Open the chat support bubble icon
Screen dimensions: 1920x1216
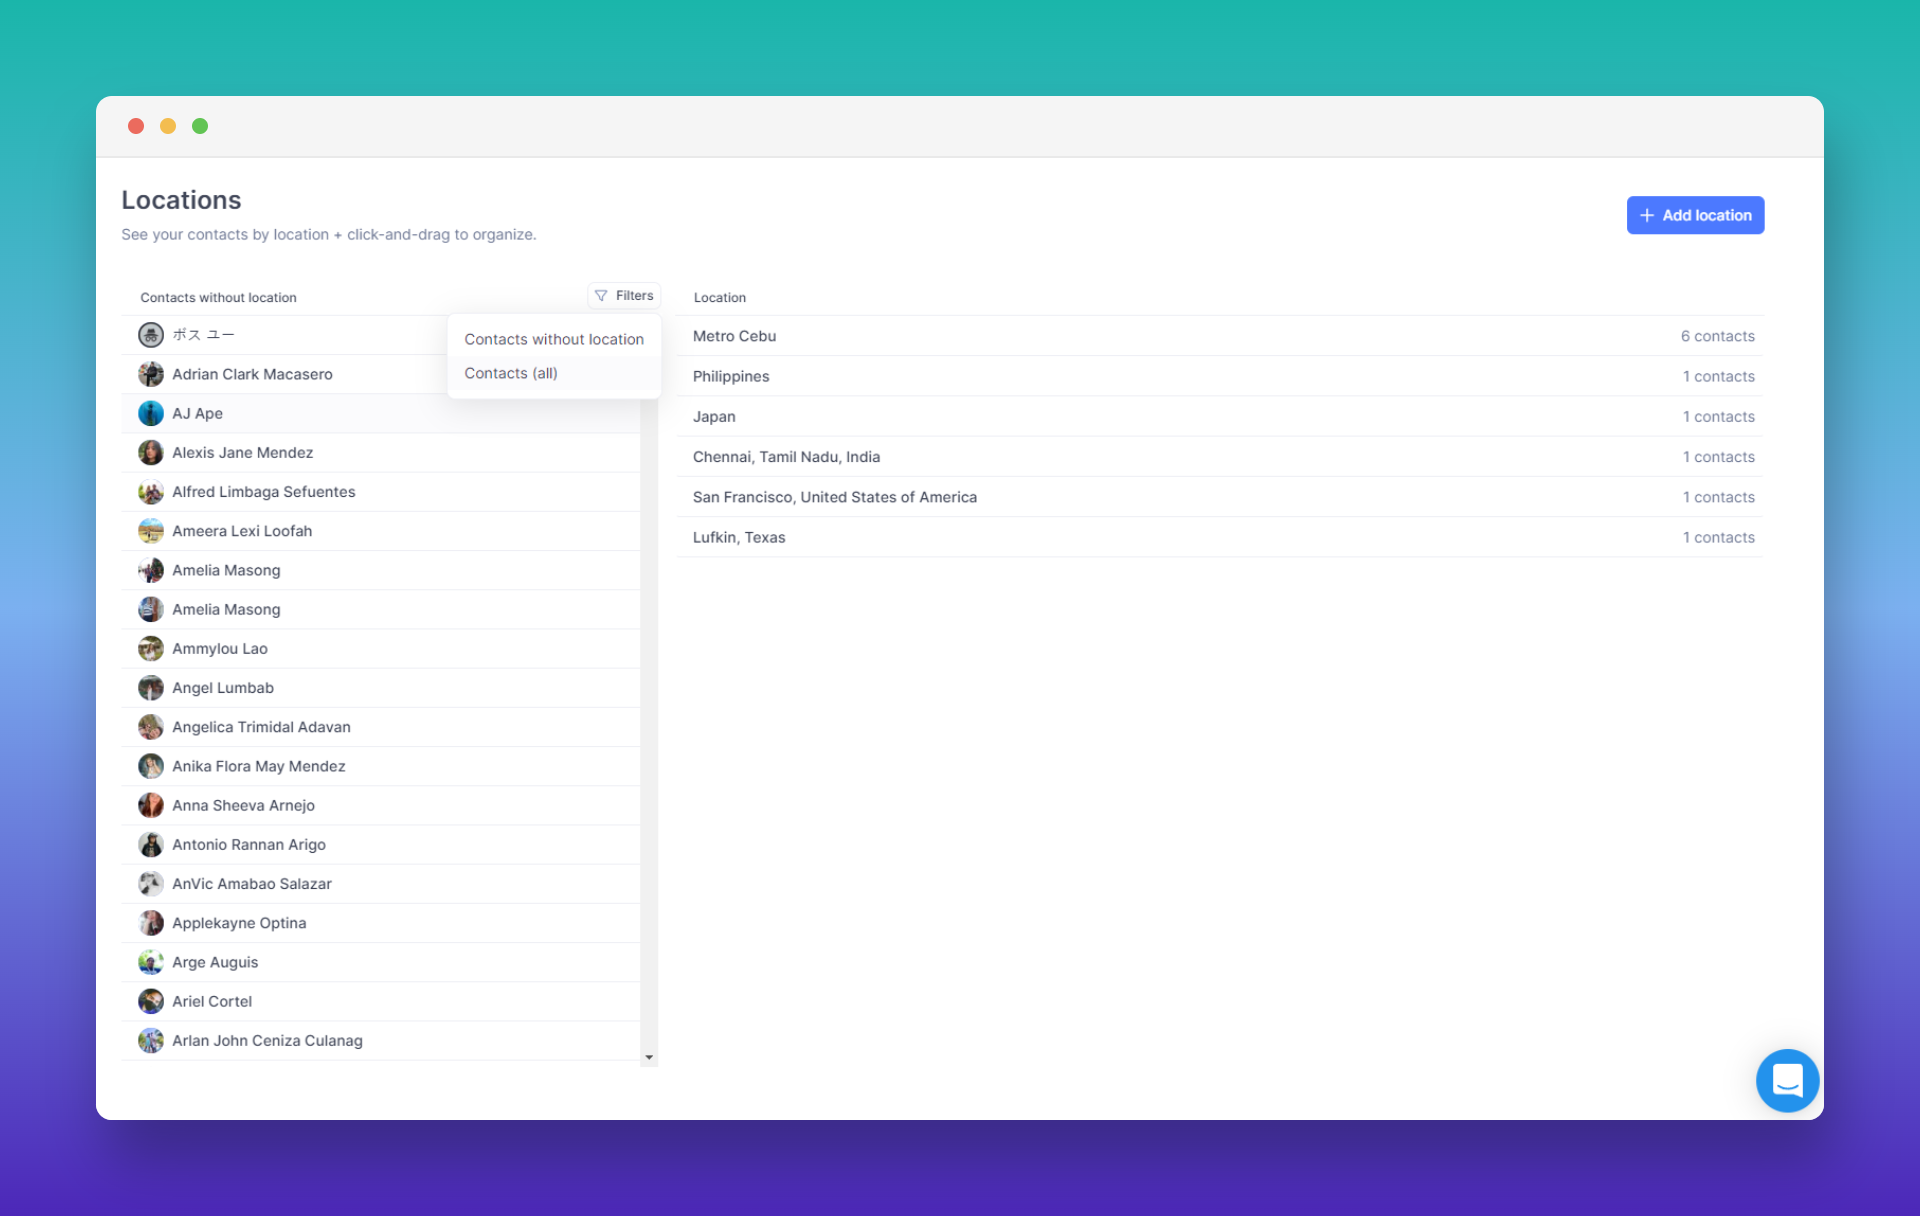[x=1787, y=1080]
